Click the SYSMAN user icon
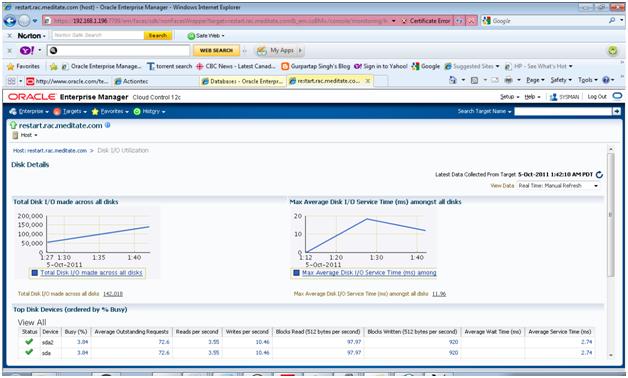Viewport: 628px width, 378px height. (x=554, y=97)
